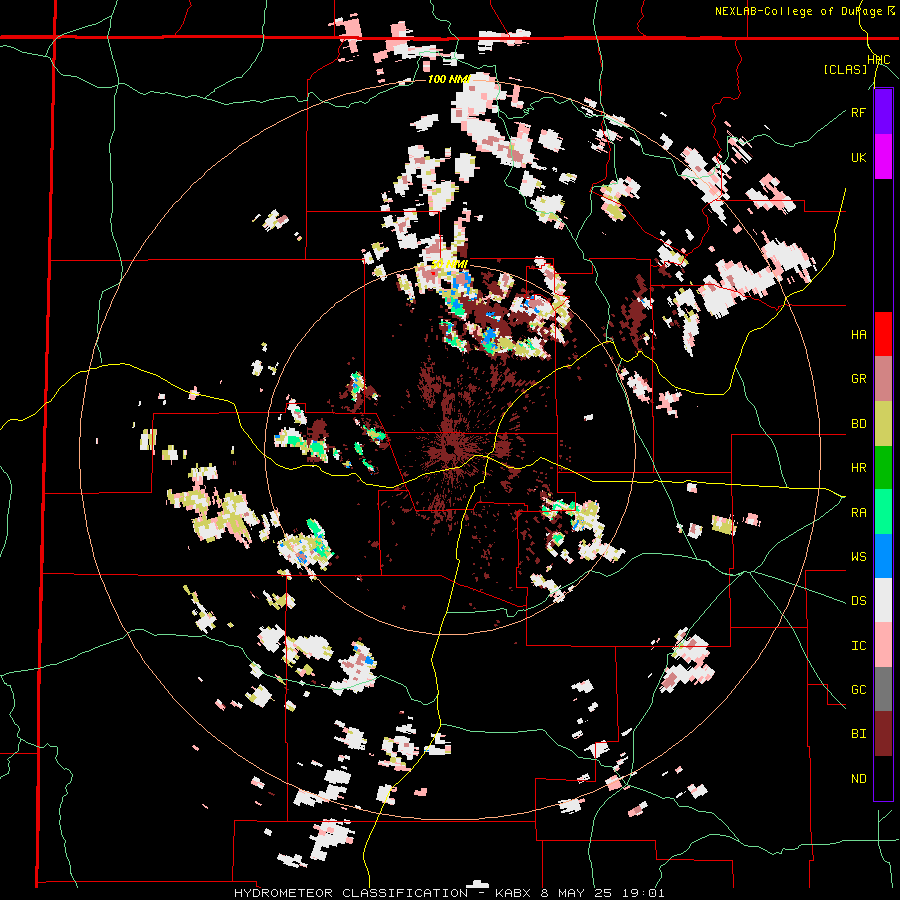The image size is (900, 900).
Task: Click the IC legend label
Action: click(x=858, y=646)
